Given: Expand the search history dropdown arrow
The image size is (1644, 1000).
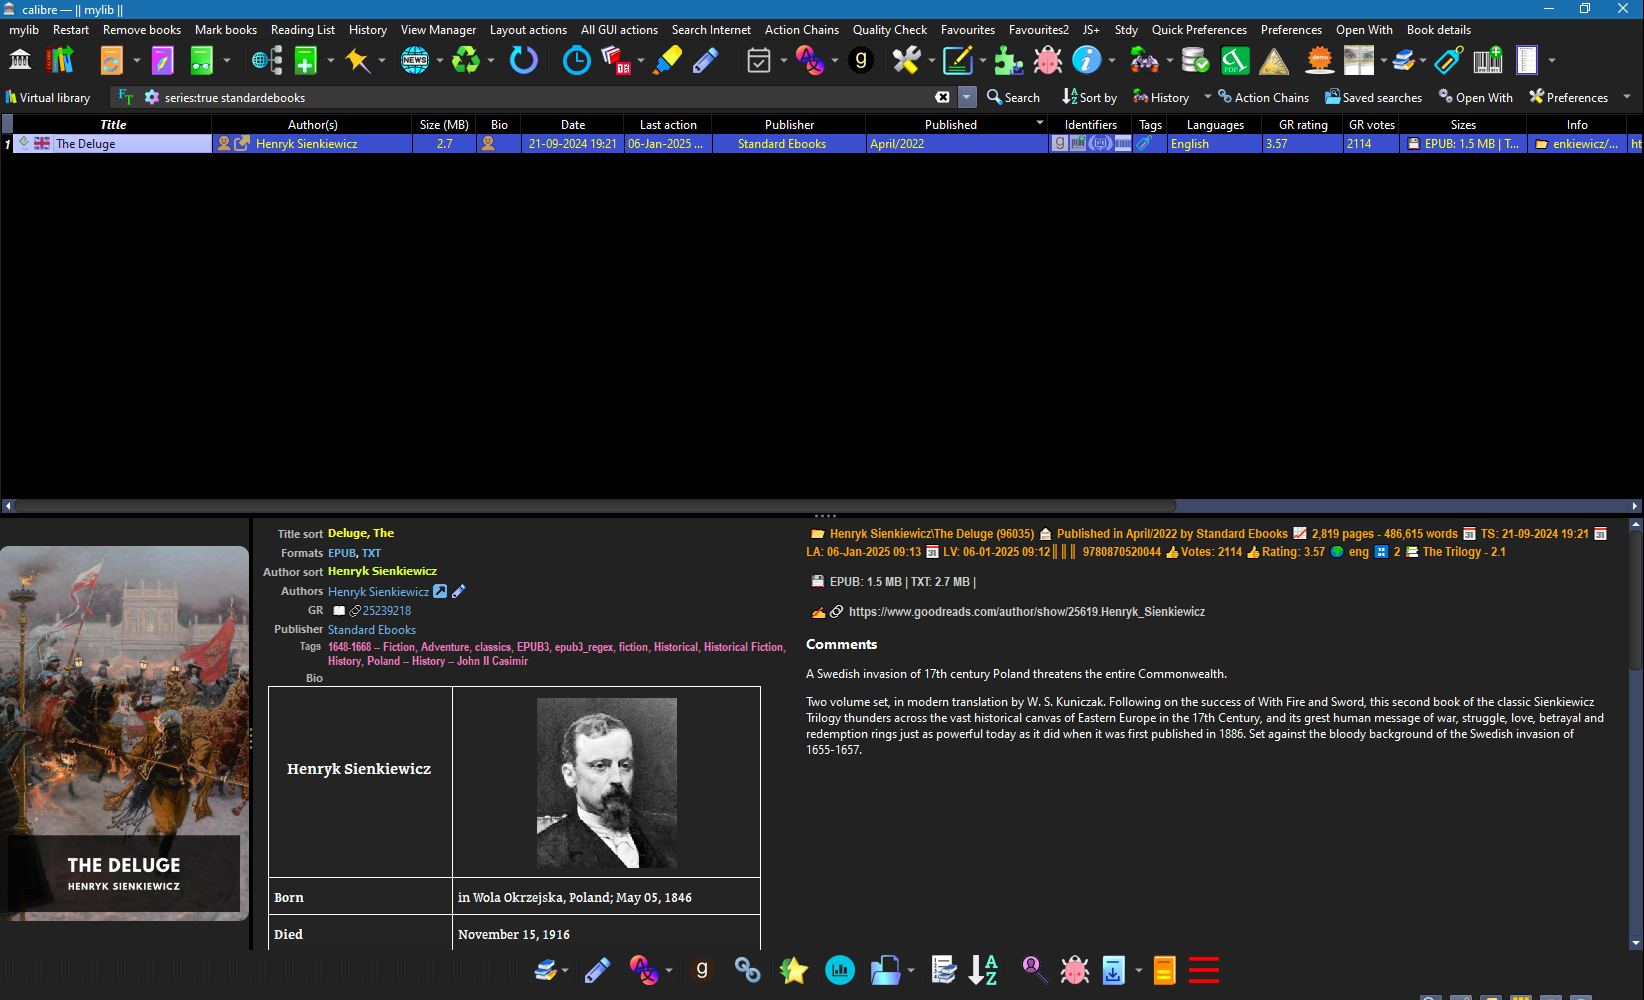Looking at the screenshot, I should 967,97.
